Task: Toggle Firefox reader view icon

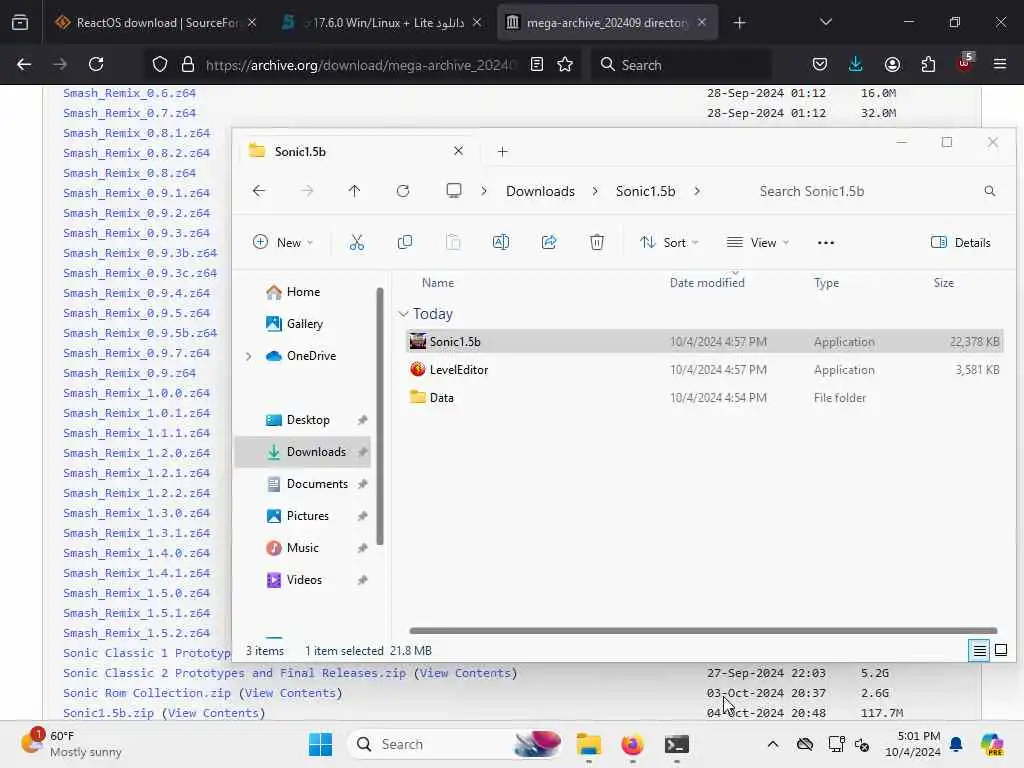Action: tap(536, 64)
